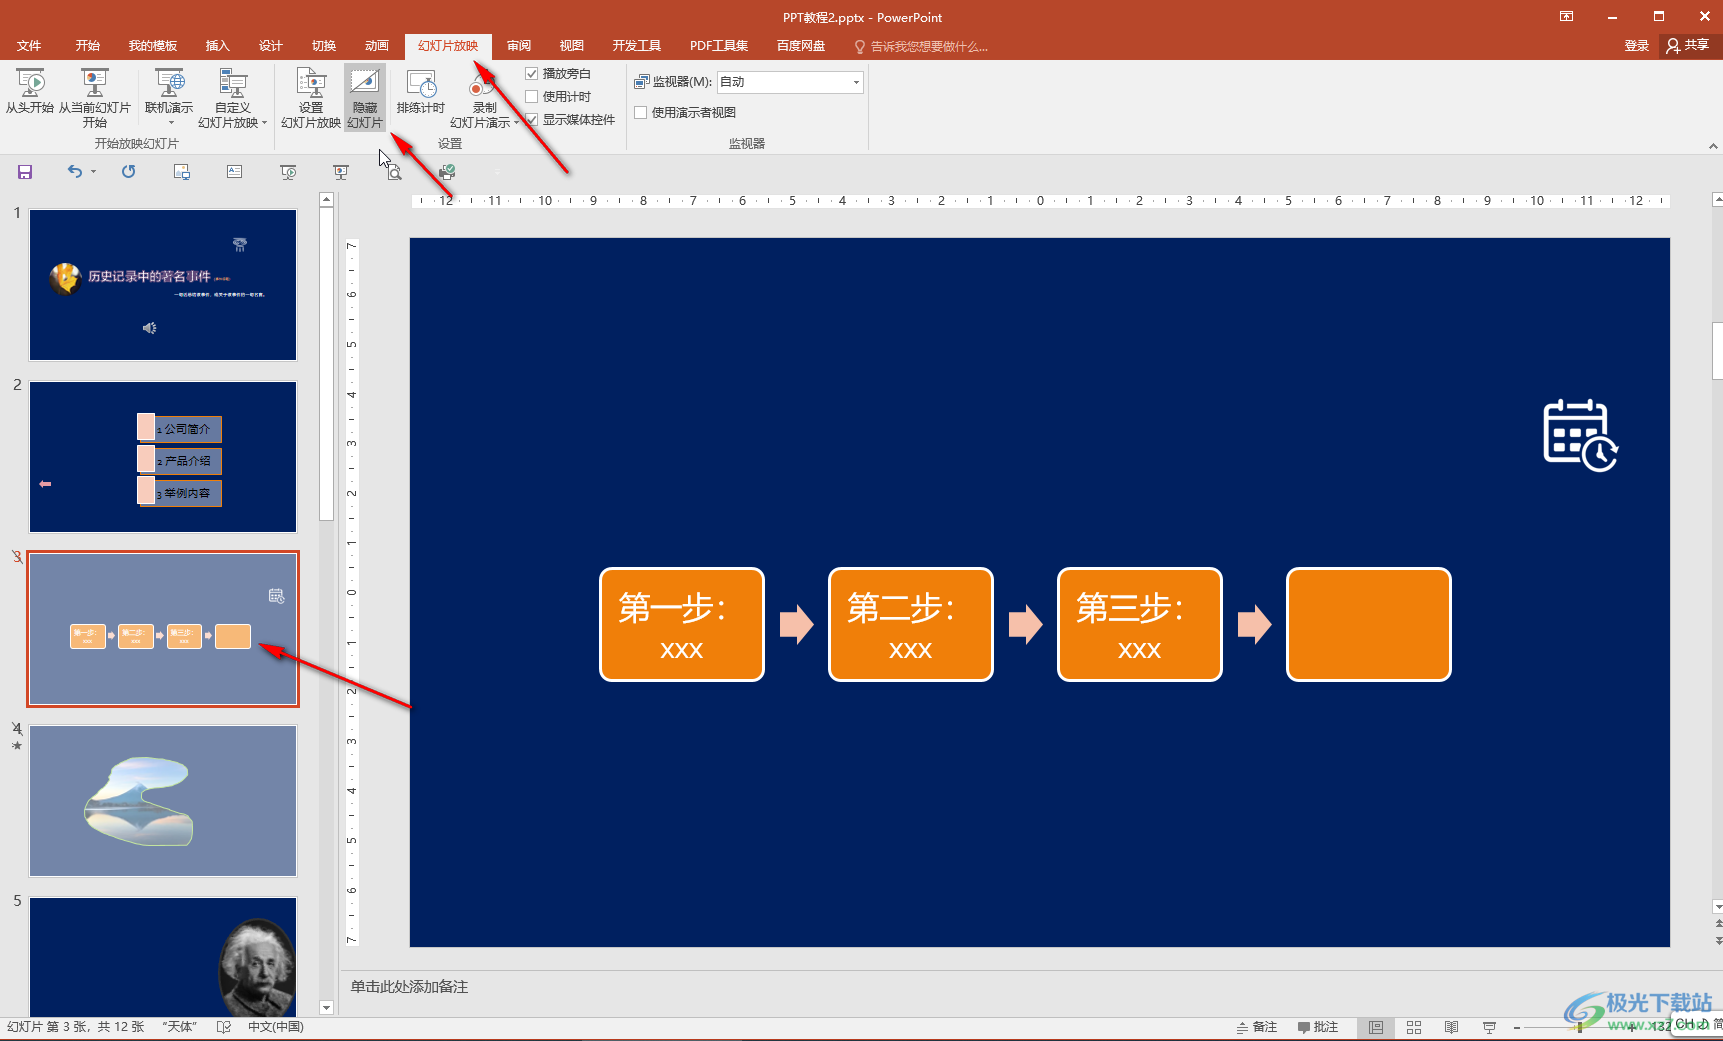Click the 登录 sign-in link
The image size is (1723, 1041).
[1637, 46]
